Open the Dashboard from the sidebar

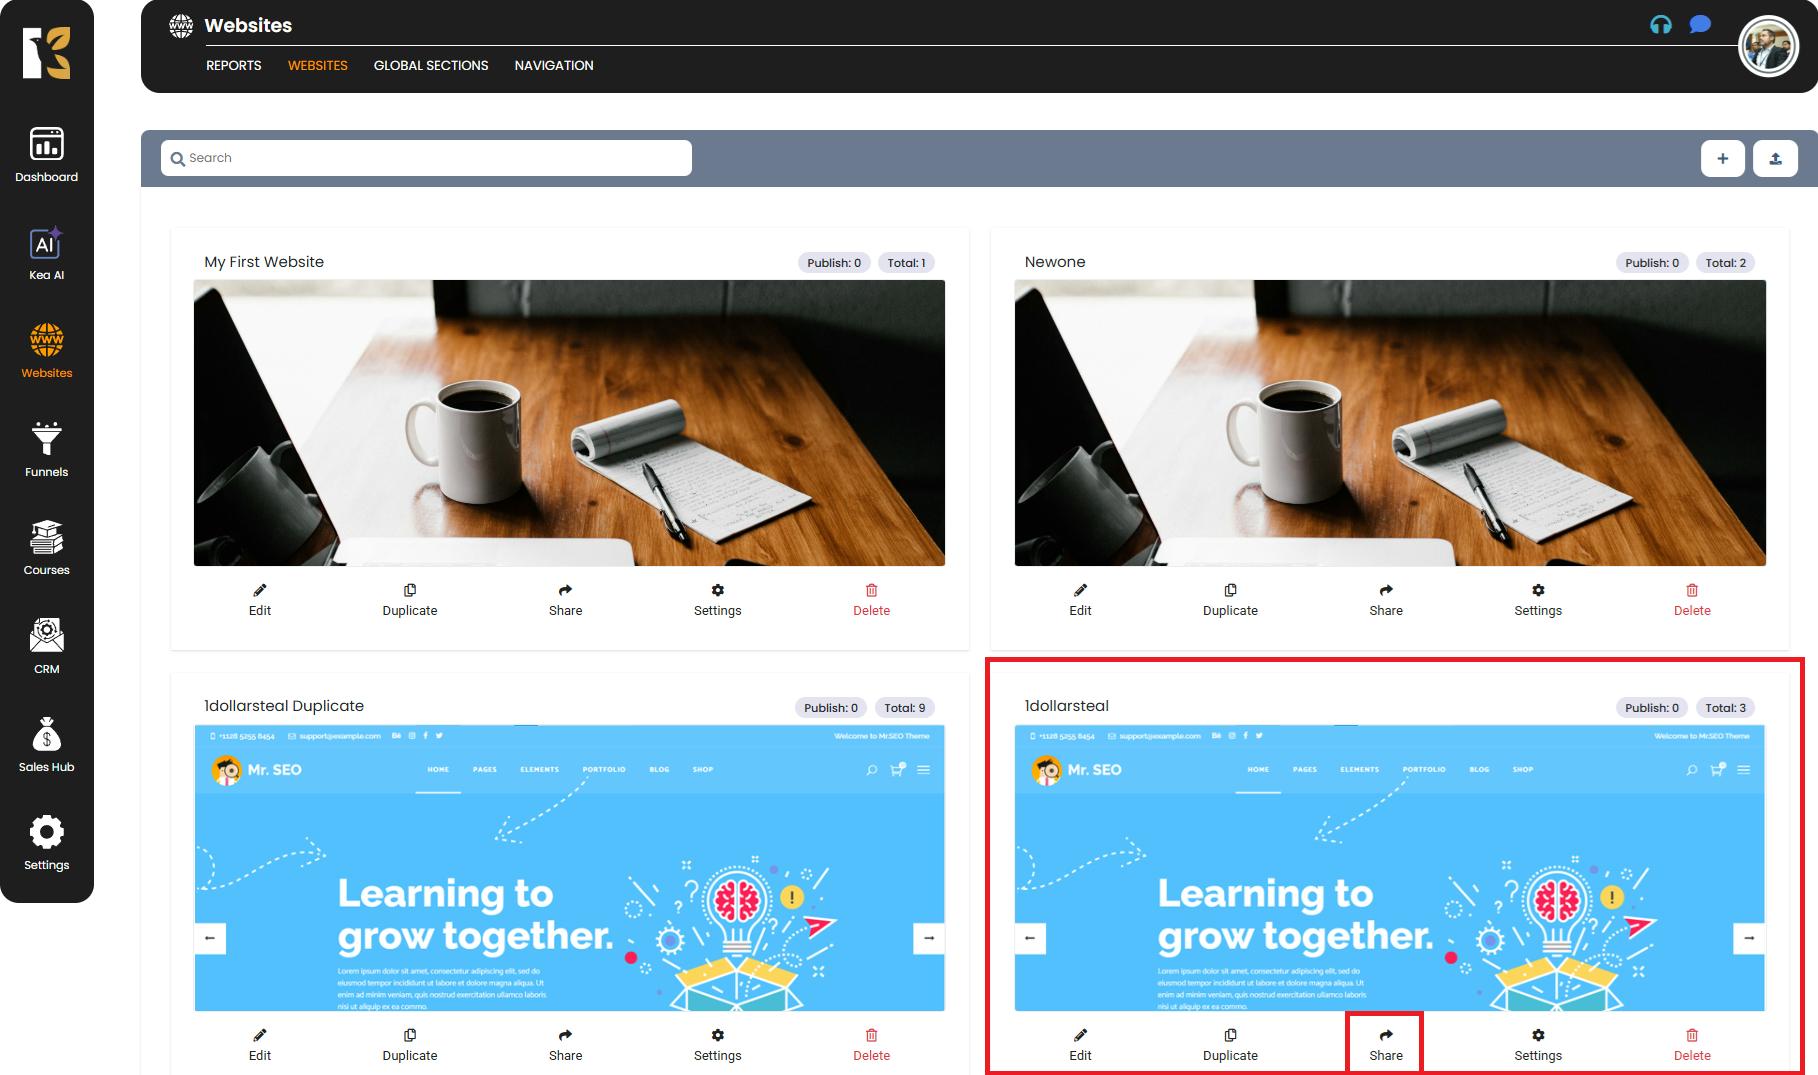point(46,155)
